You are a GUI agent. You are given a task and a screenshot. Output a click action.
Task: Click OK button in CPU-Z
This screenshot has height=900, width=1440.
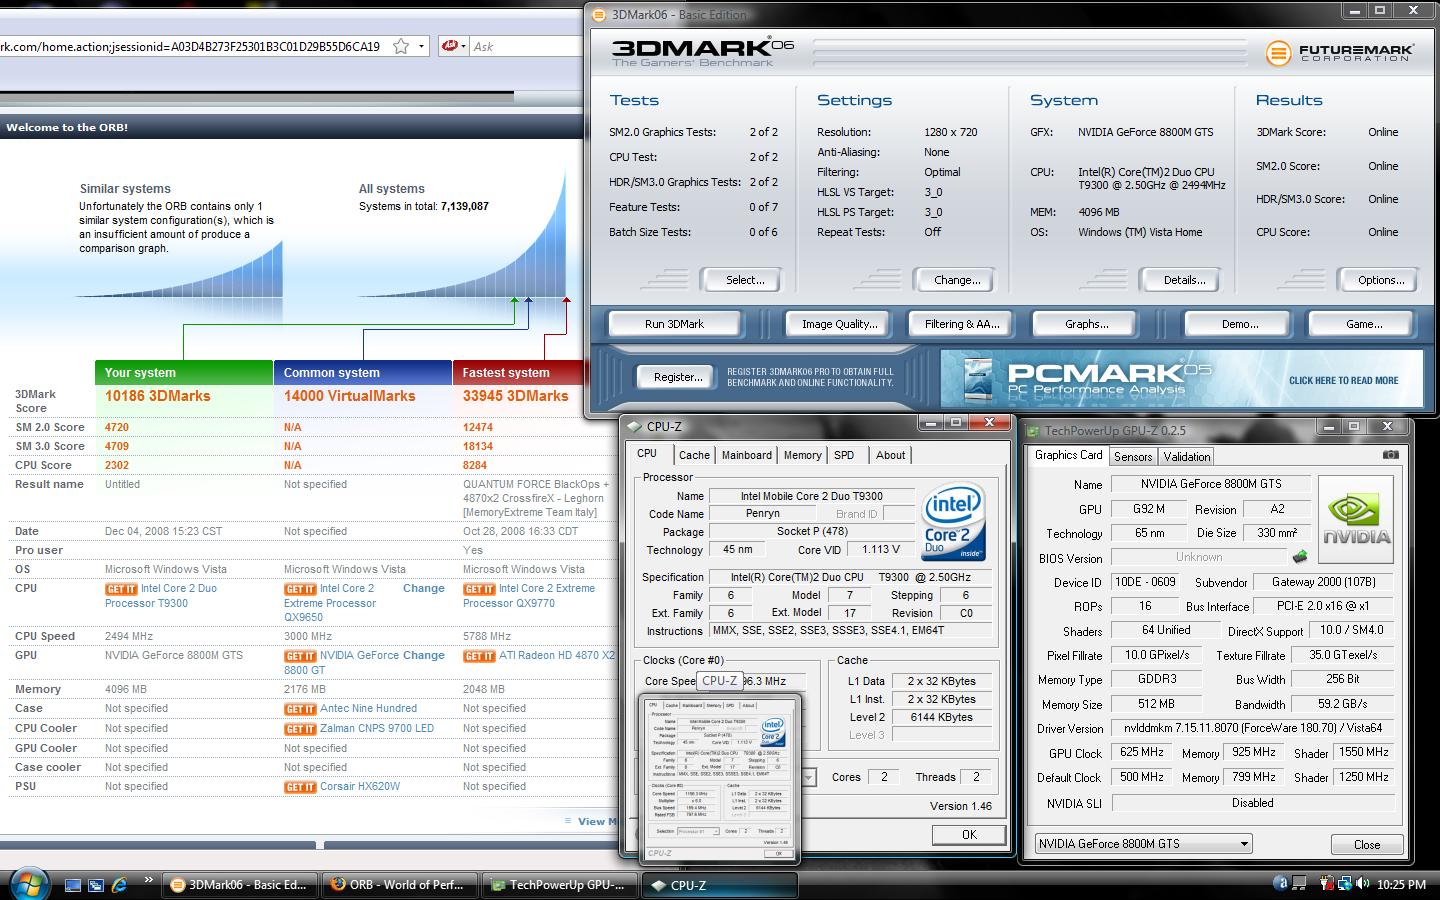click(x=969, y=834)
